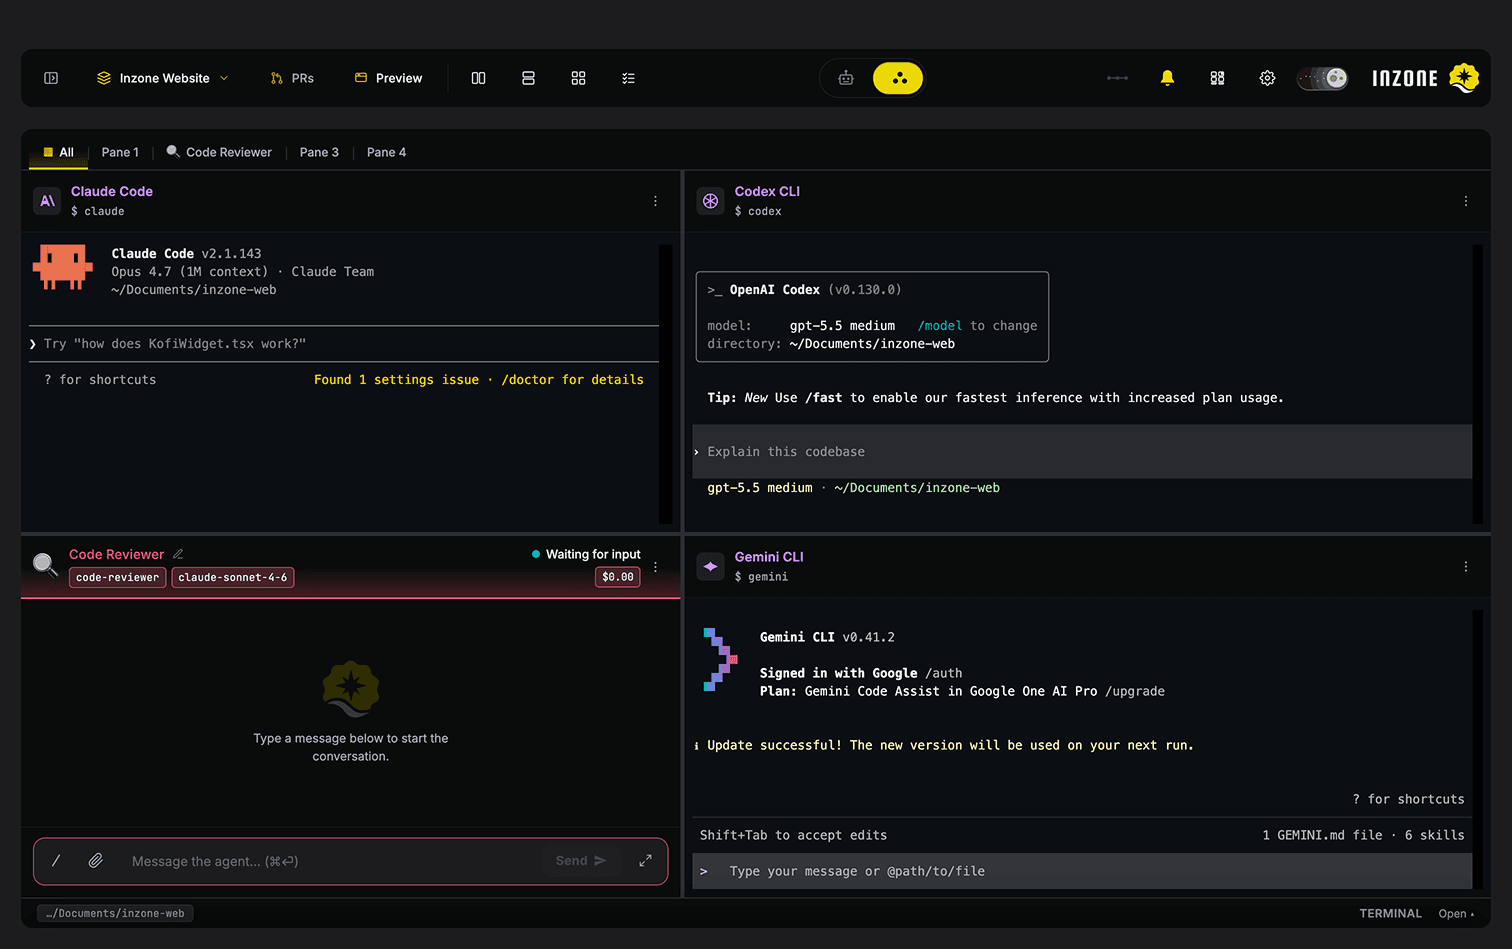This screenshot has height=949, width=1512.
Task: Click the ../Documents/inzone-web path chip
Action: (x=115, y=913)
